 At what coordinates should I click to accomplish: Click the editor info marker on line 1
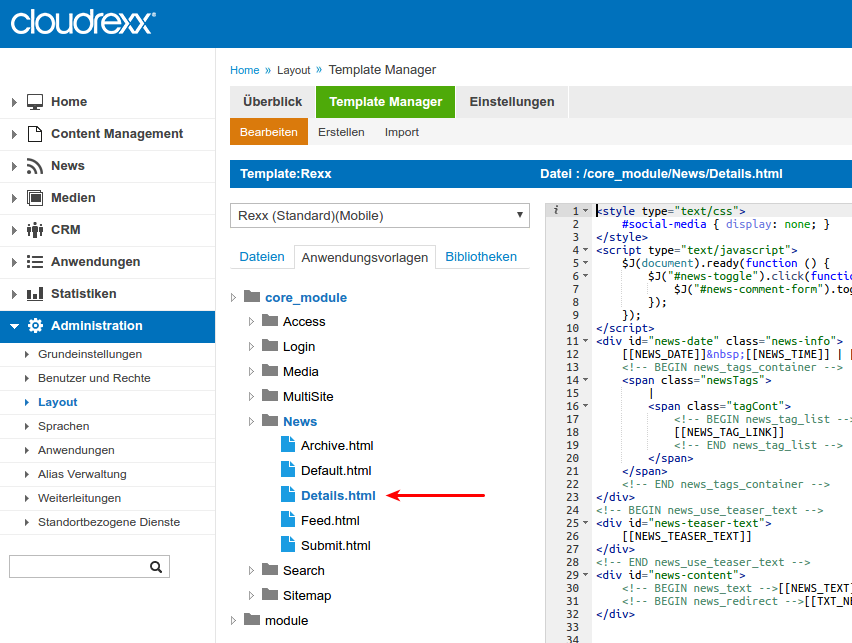[x=556, y=210]
